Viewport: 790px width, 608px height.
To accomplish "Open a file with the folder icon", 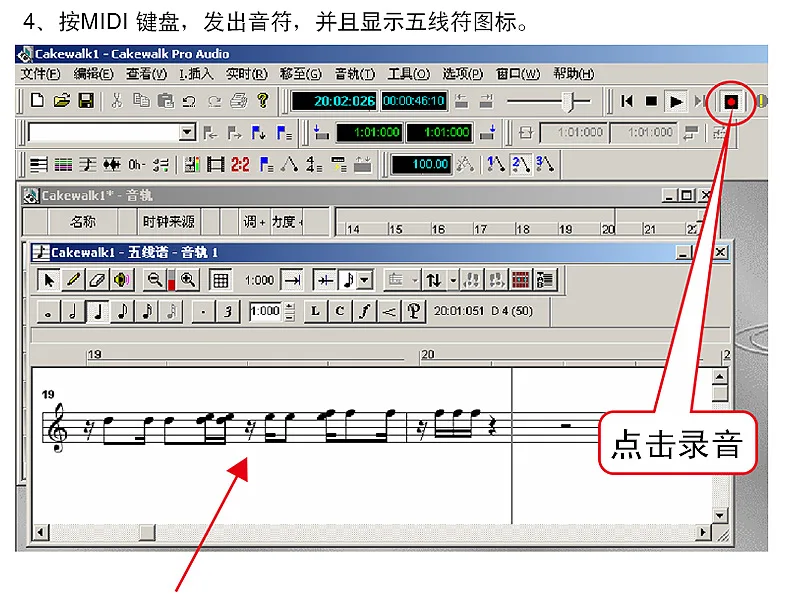I will pyautogui.click(x=61, y=101).
